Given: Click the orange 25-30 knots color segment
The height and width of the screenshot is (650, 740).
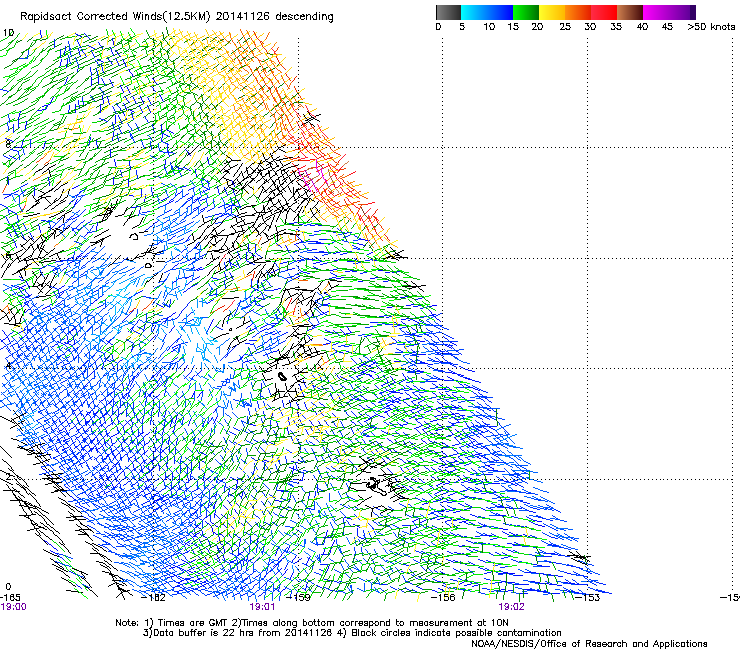Looking at the screenshot, I should pyautogui.click(x=578, y=12).
